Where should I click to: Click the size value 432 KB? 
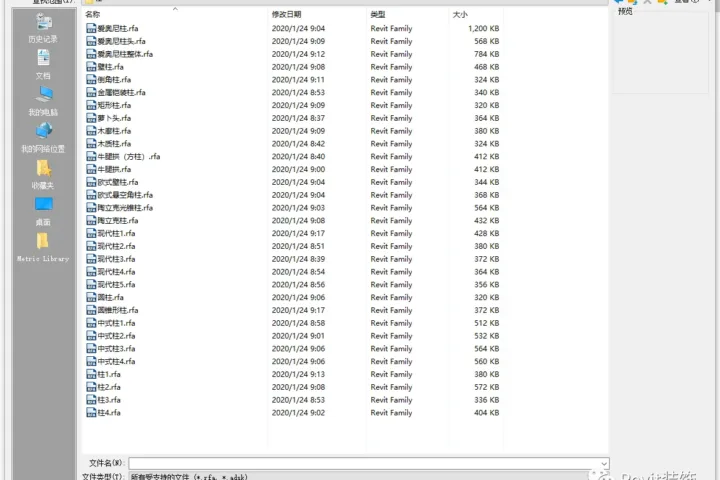487,221
